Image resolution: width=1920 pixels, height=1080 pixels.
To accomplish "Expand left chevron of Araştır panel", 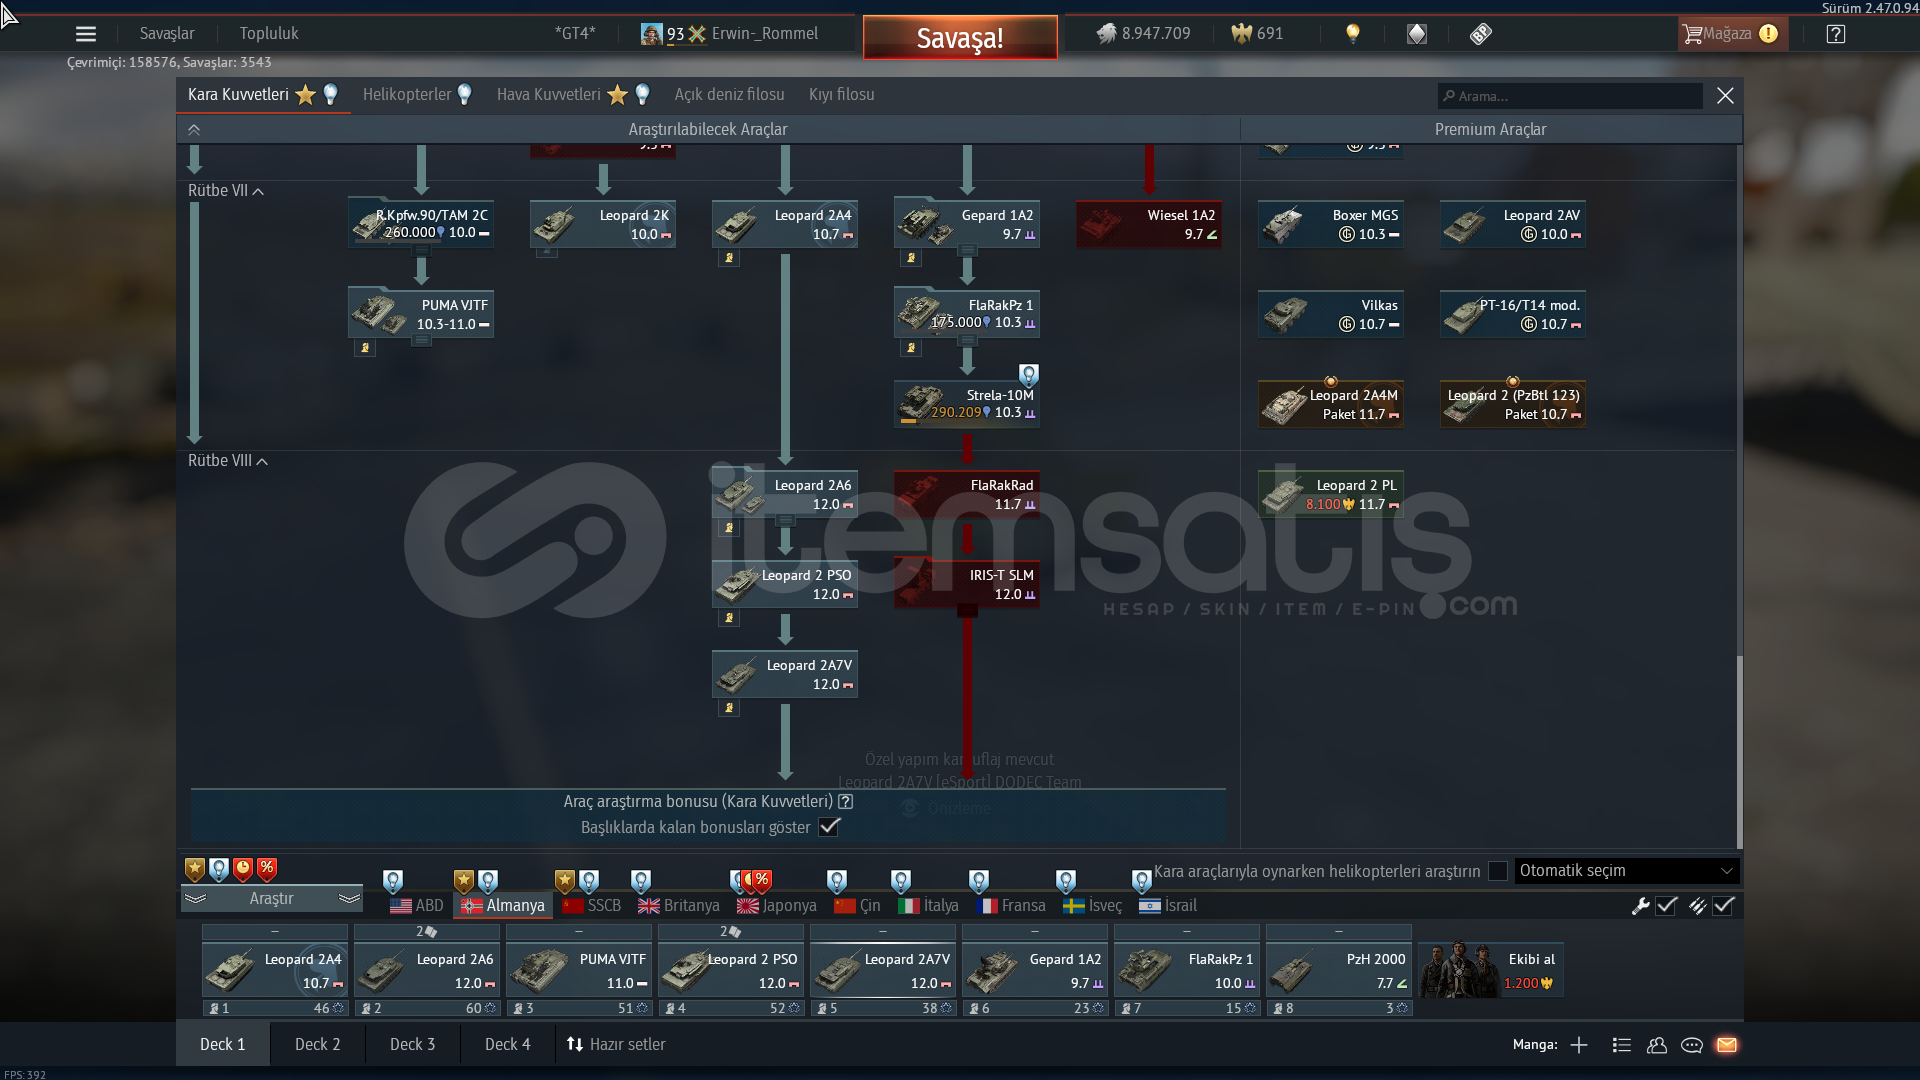I will 196,899.
